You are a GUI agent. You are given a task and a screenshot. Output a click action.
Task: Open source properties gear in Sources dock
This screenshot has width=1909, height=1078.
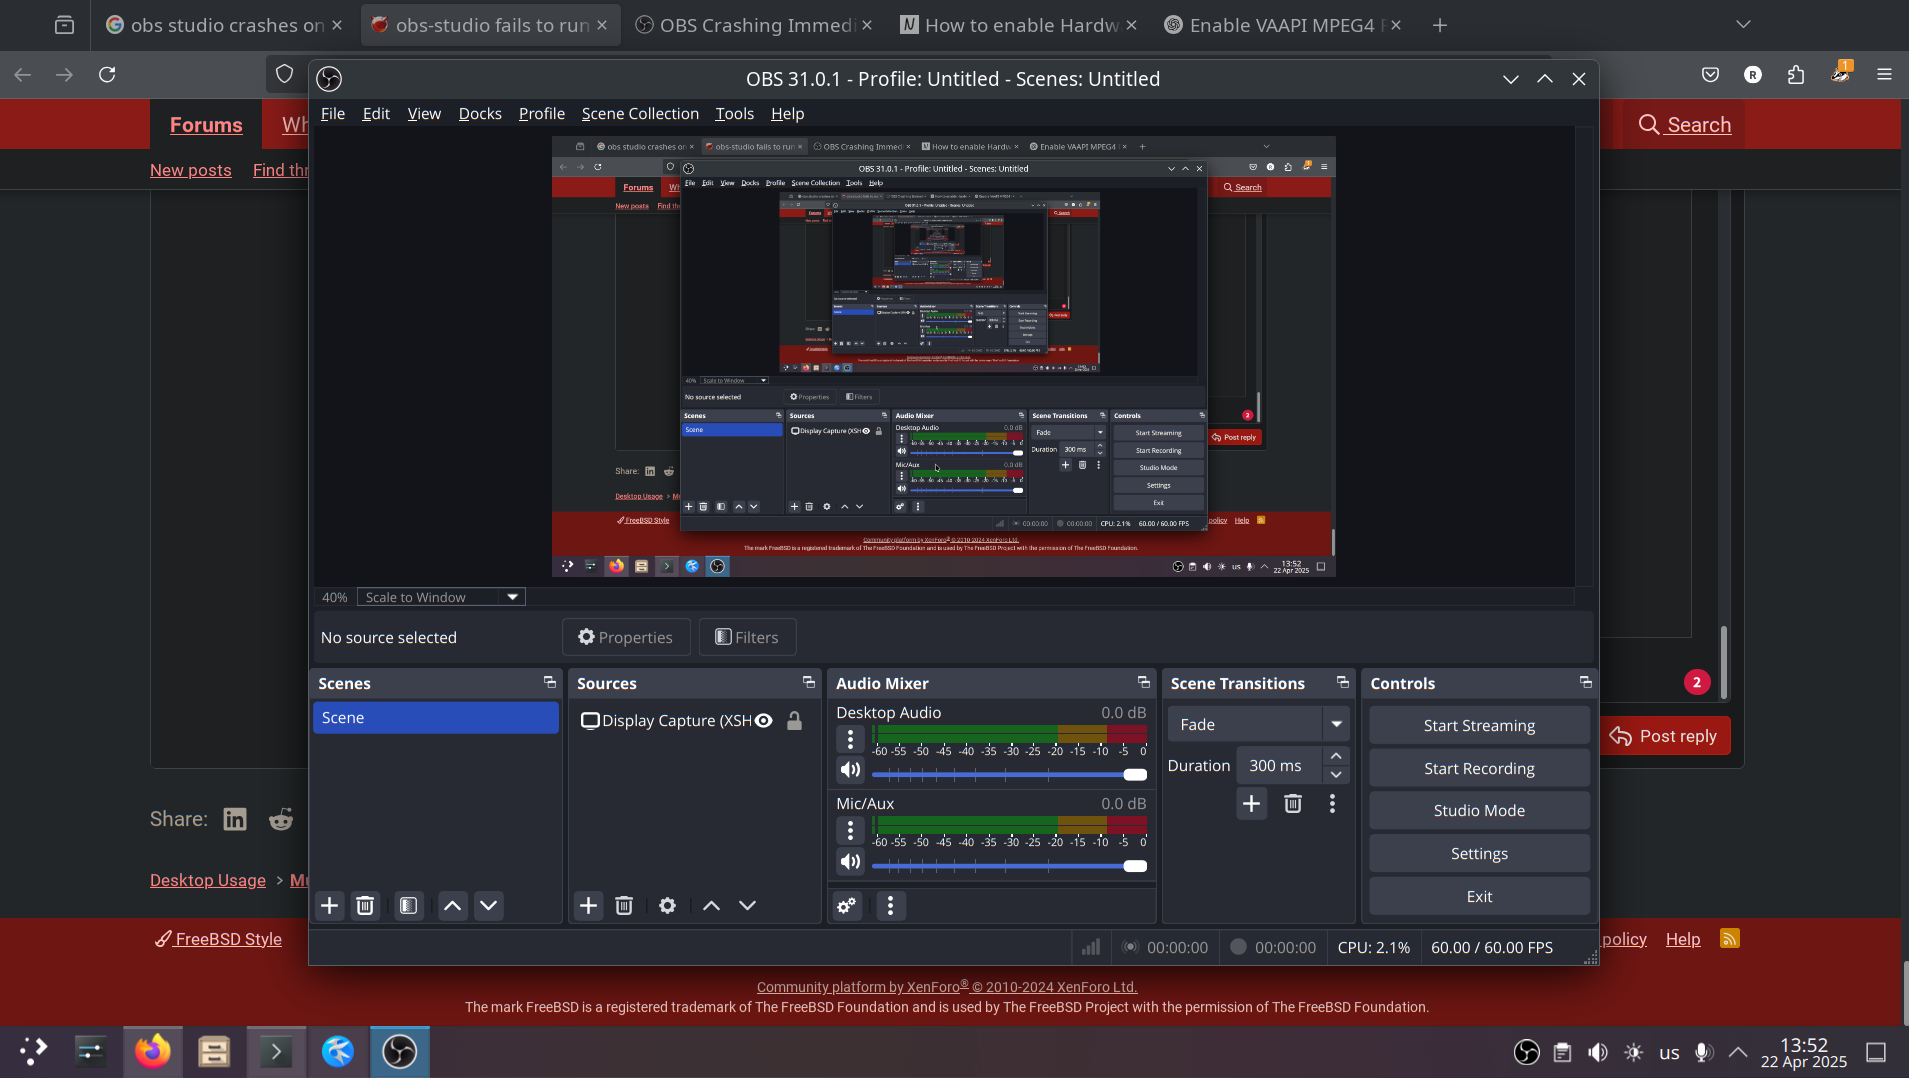(667, 906)
